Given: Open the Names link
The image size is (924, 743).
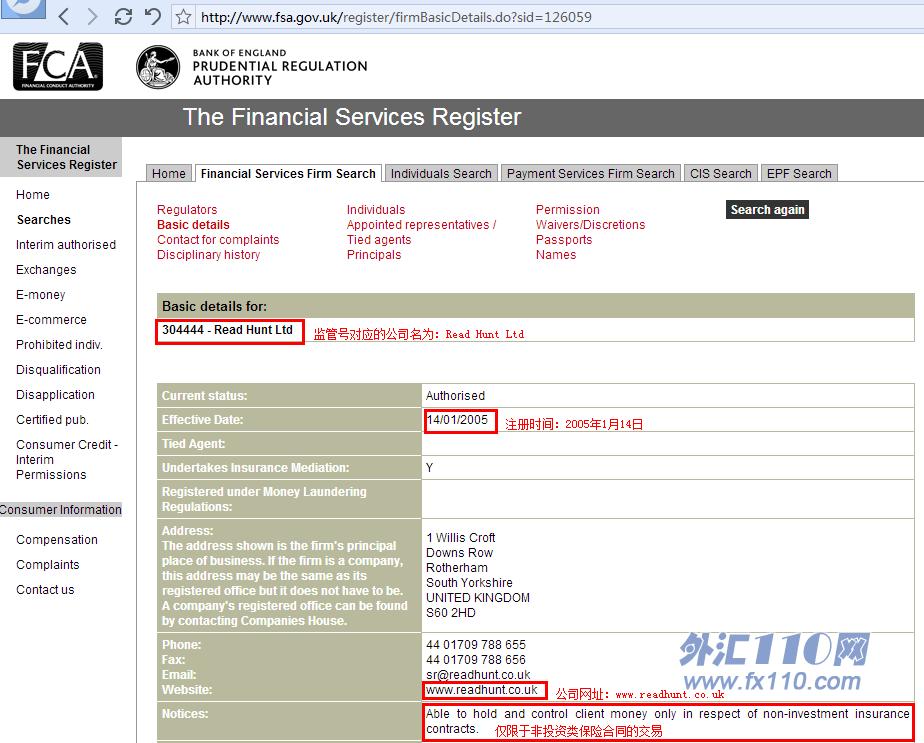Looking at the screenshot, I should click(556, 255).
